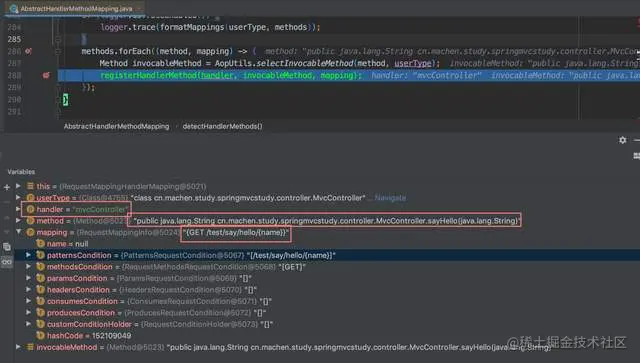The width and height of the screenshot is (640, 363).
Task: Click the Navigate link beside userType
Action: pyautogui.click(x=390, y=198)
